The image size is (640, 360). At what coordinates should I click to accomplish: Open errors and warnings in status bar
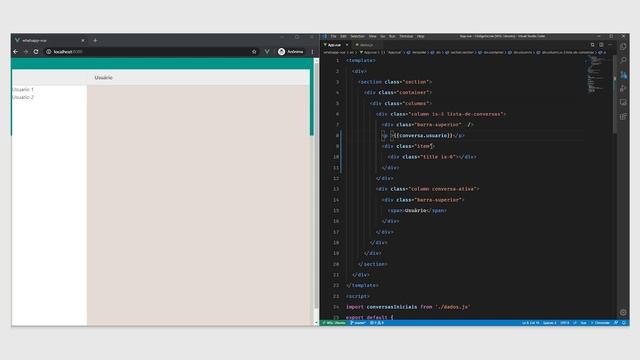(377, 323)
